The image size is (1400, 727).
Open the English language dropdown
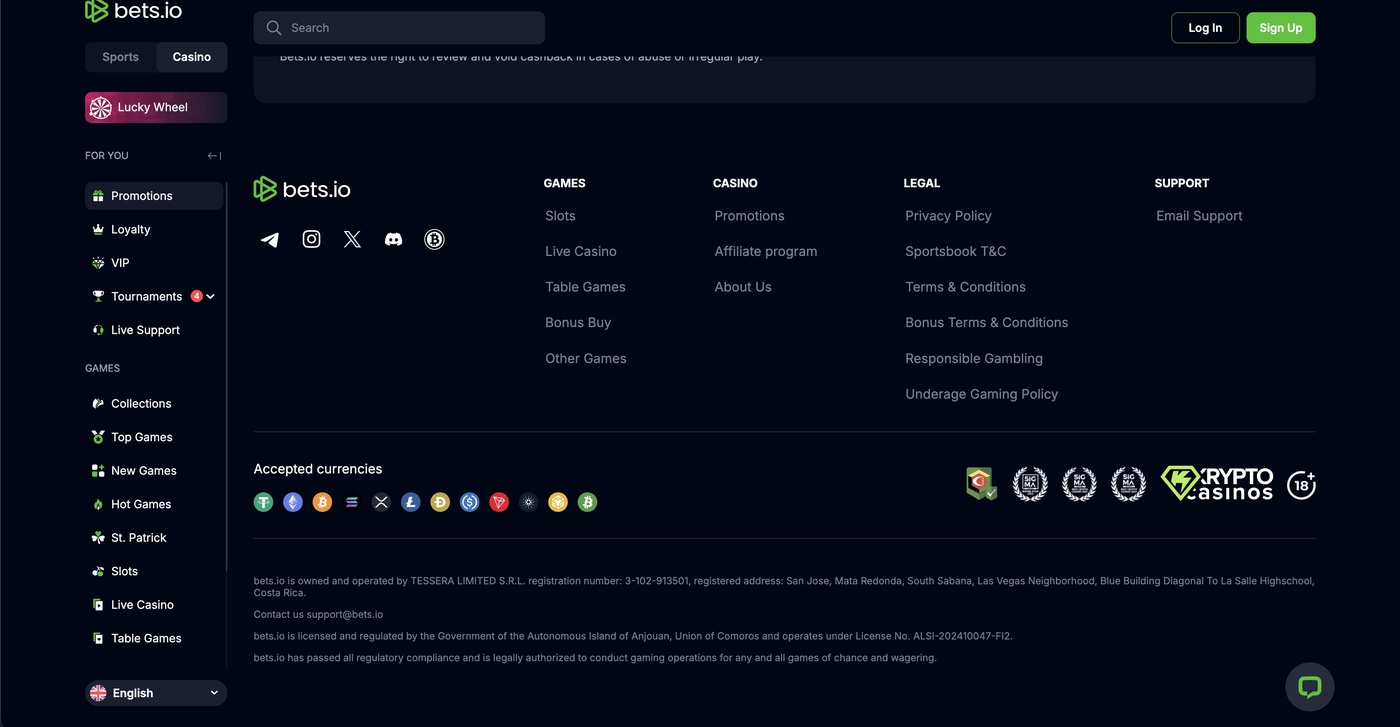[x=156, y=693]
